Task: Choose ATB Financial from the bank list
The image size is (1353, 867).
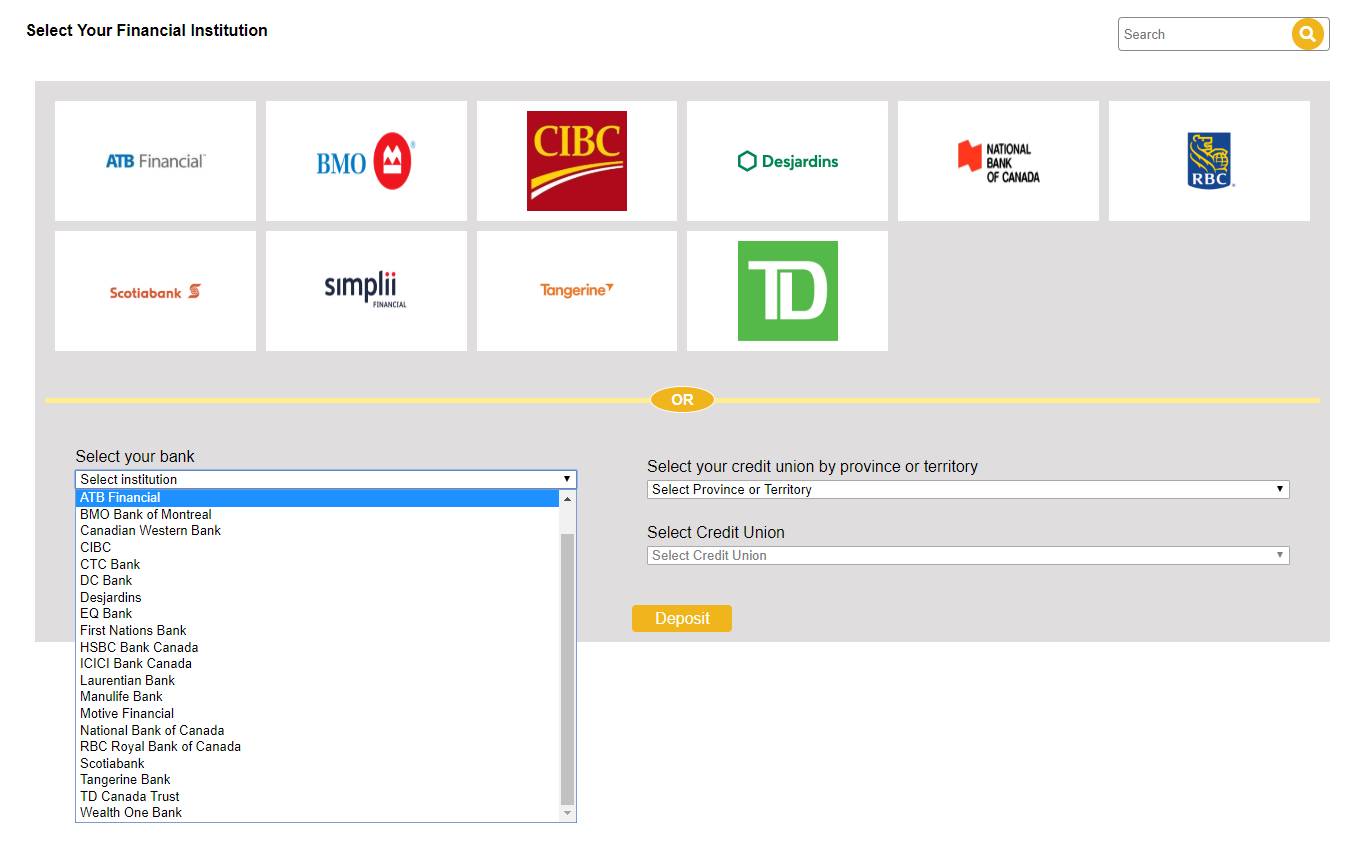Action: click(x=318, y=497)
